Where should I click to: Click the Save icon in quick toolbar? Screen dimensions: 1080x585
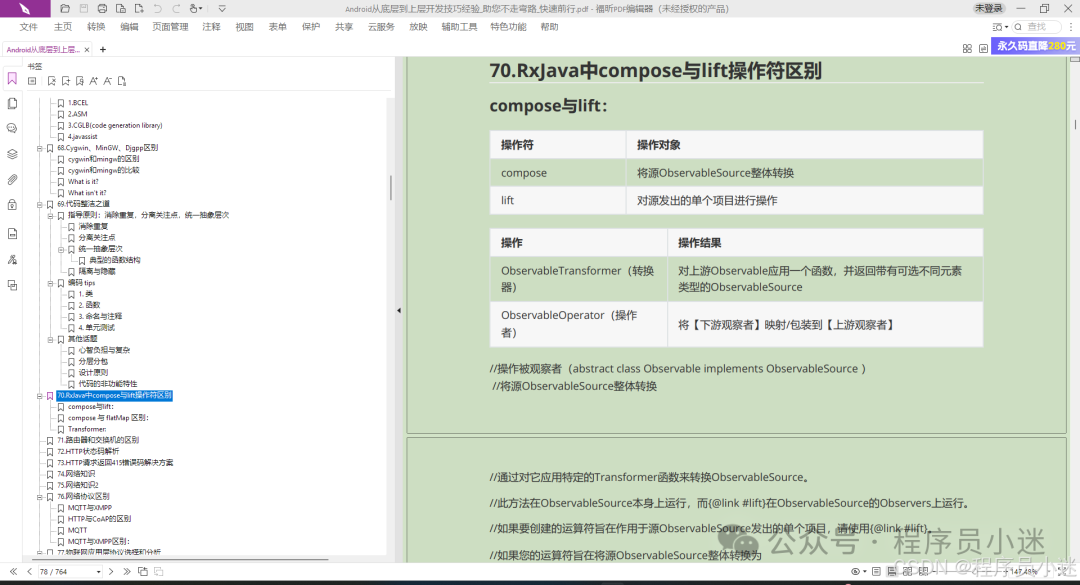(84, 9)
